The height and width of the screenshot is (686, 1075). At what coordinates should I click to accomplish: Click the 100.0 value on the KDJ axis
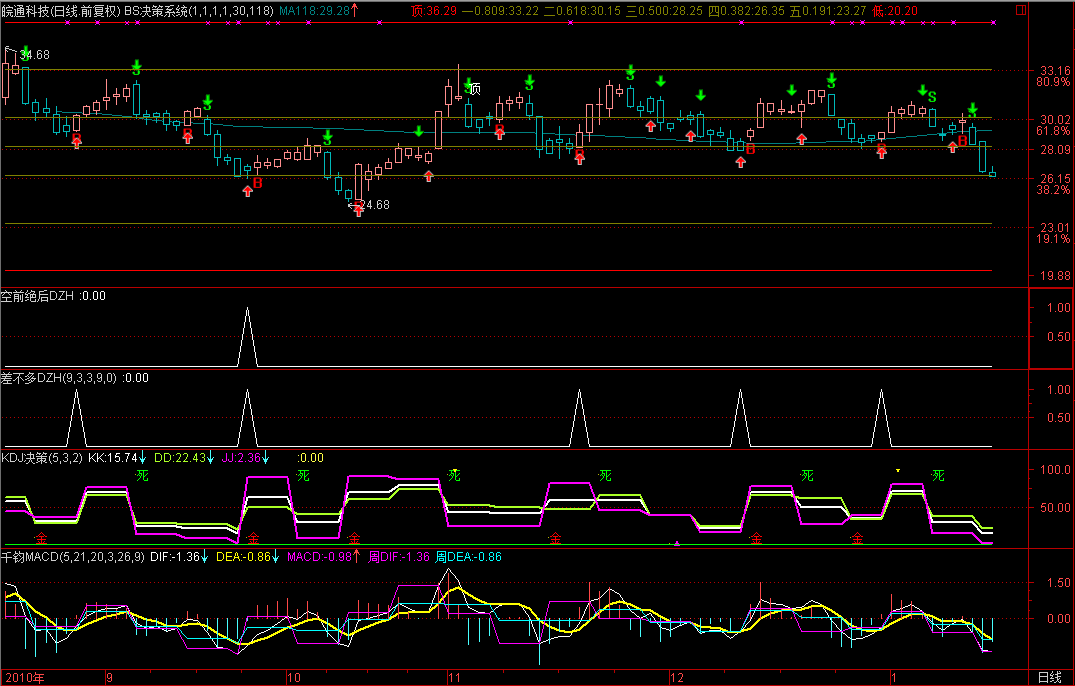click(x=1055, y=469)
